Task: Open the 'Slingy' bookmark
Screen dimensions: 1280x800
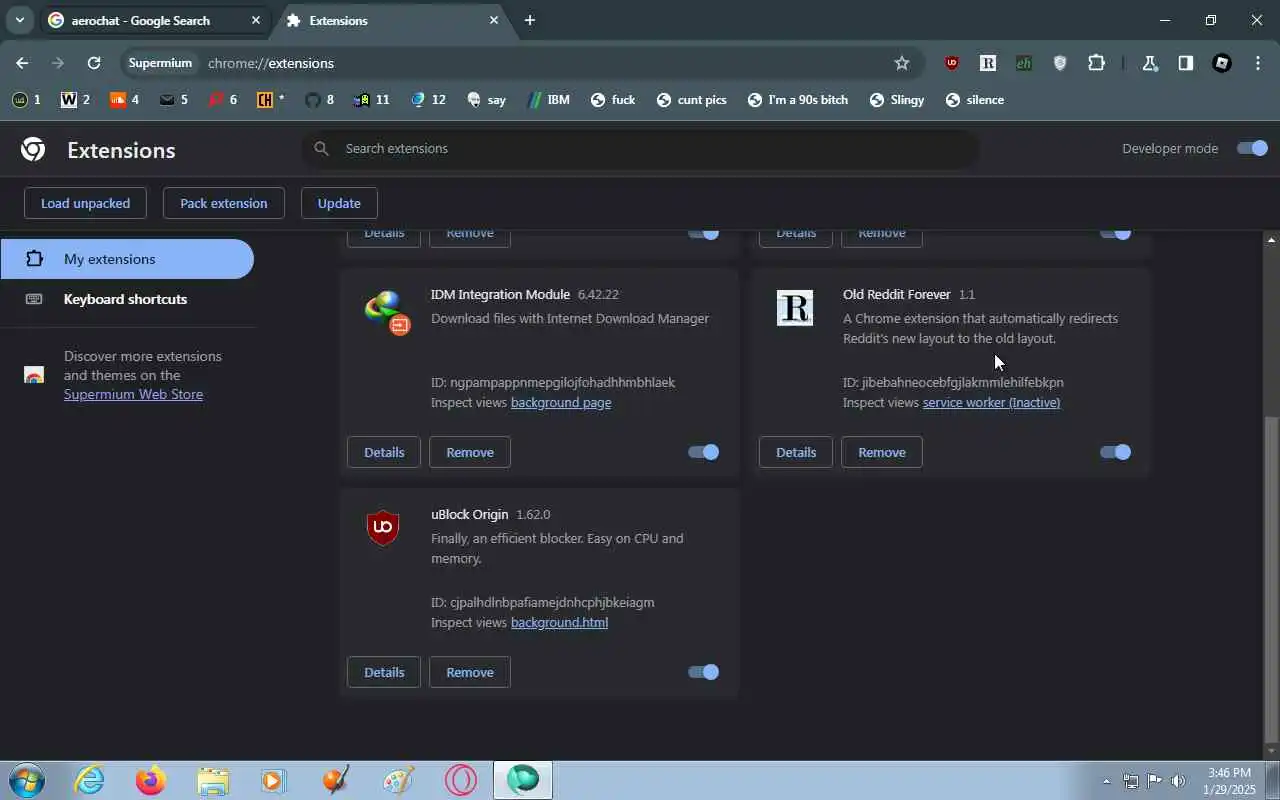Action: [x=896, y=100]
